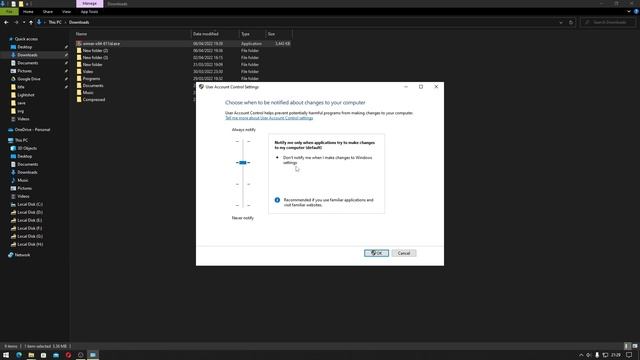The image size is (640, 360).
Task: Switch to details view button in status bar
Action: 627,346
